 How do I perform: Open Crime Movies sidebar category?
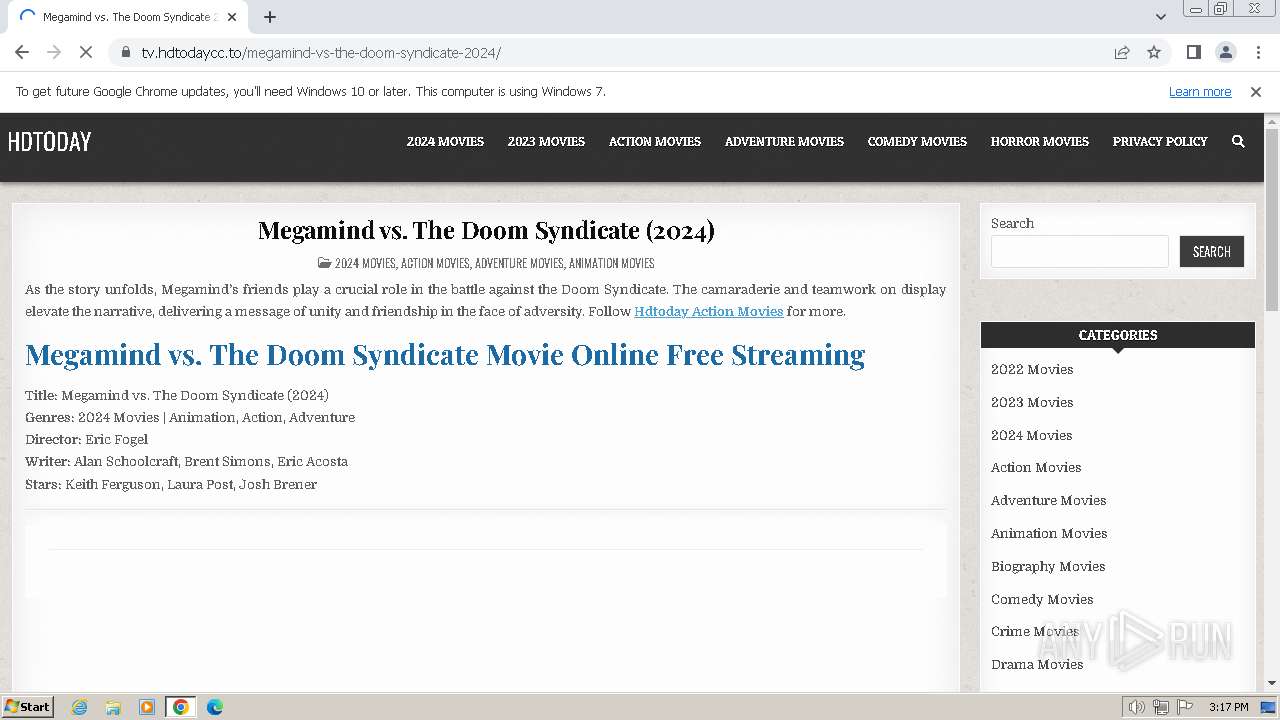pos(1035,632)
